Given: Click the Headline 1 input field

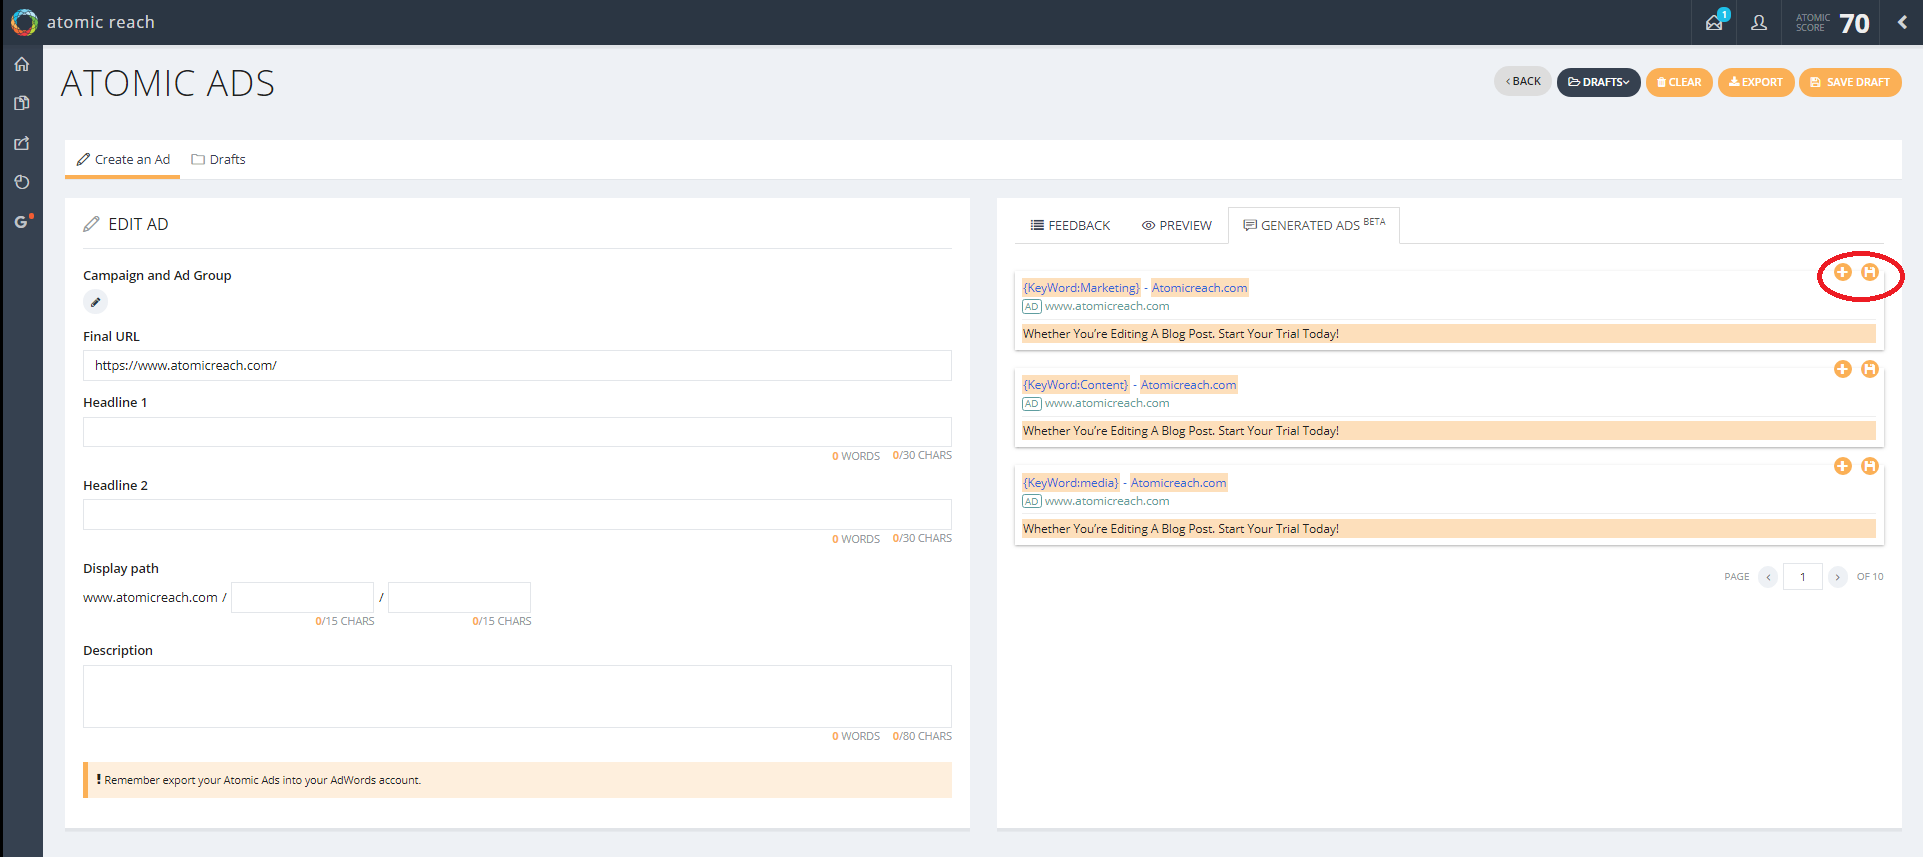Looking at the screenshot, I should pos(517,432).
